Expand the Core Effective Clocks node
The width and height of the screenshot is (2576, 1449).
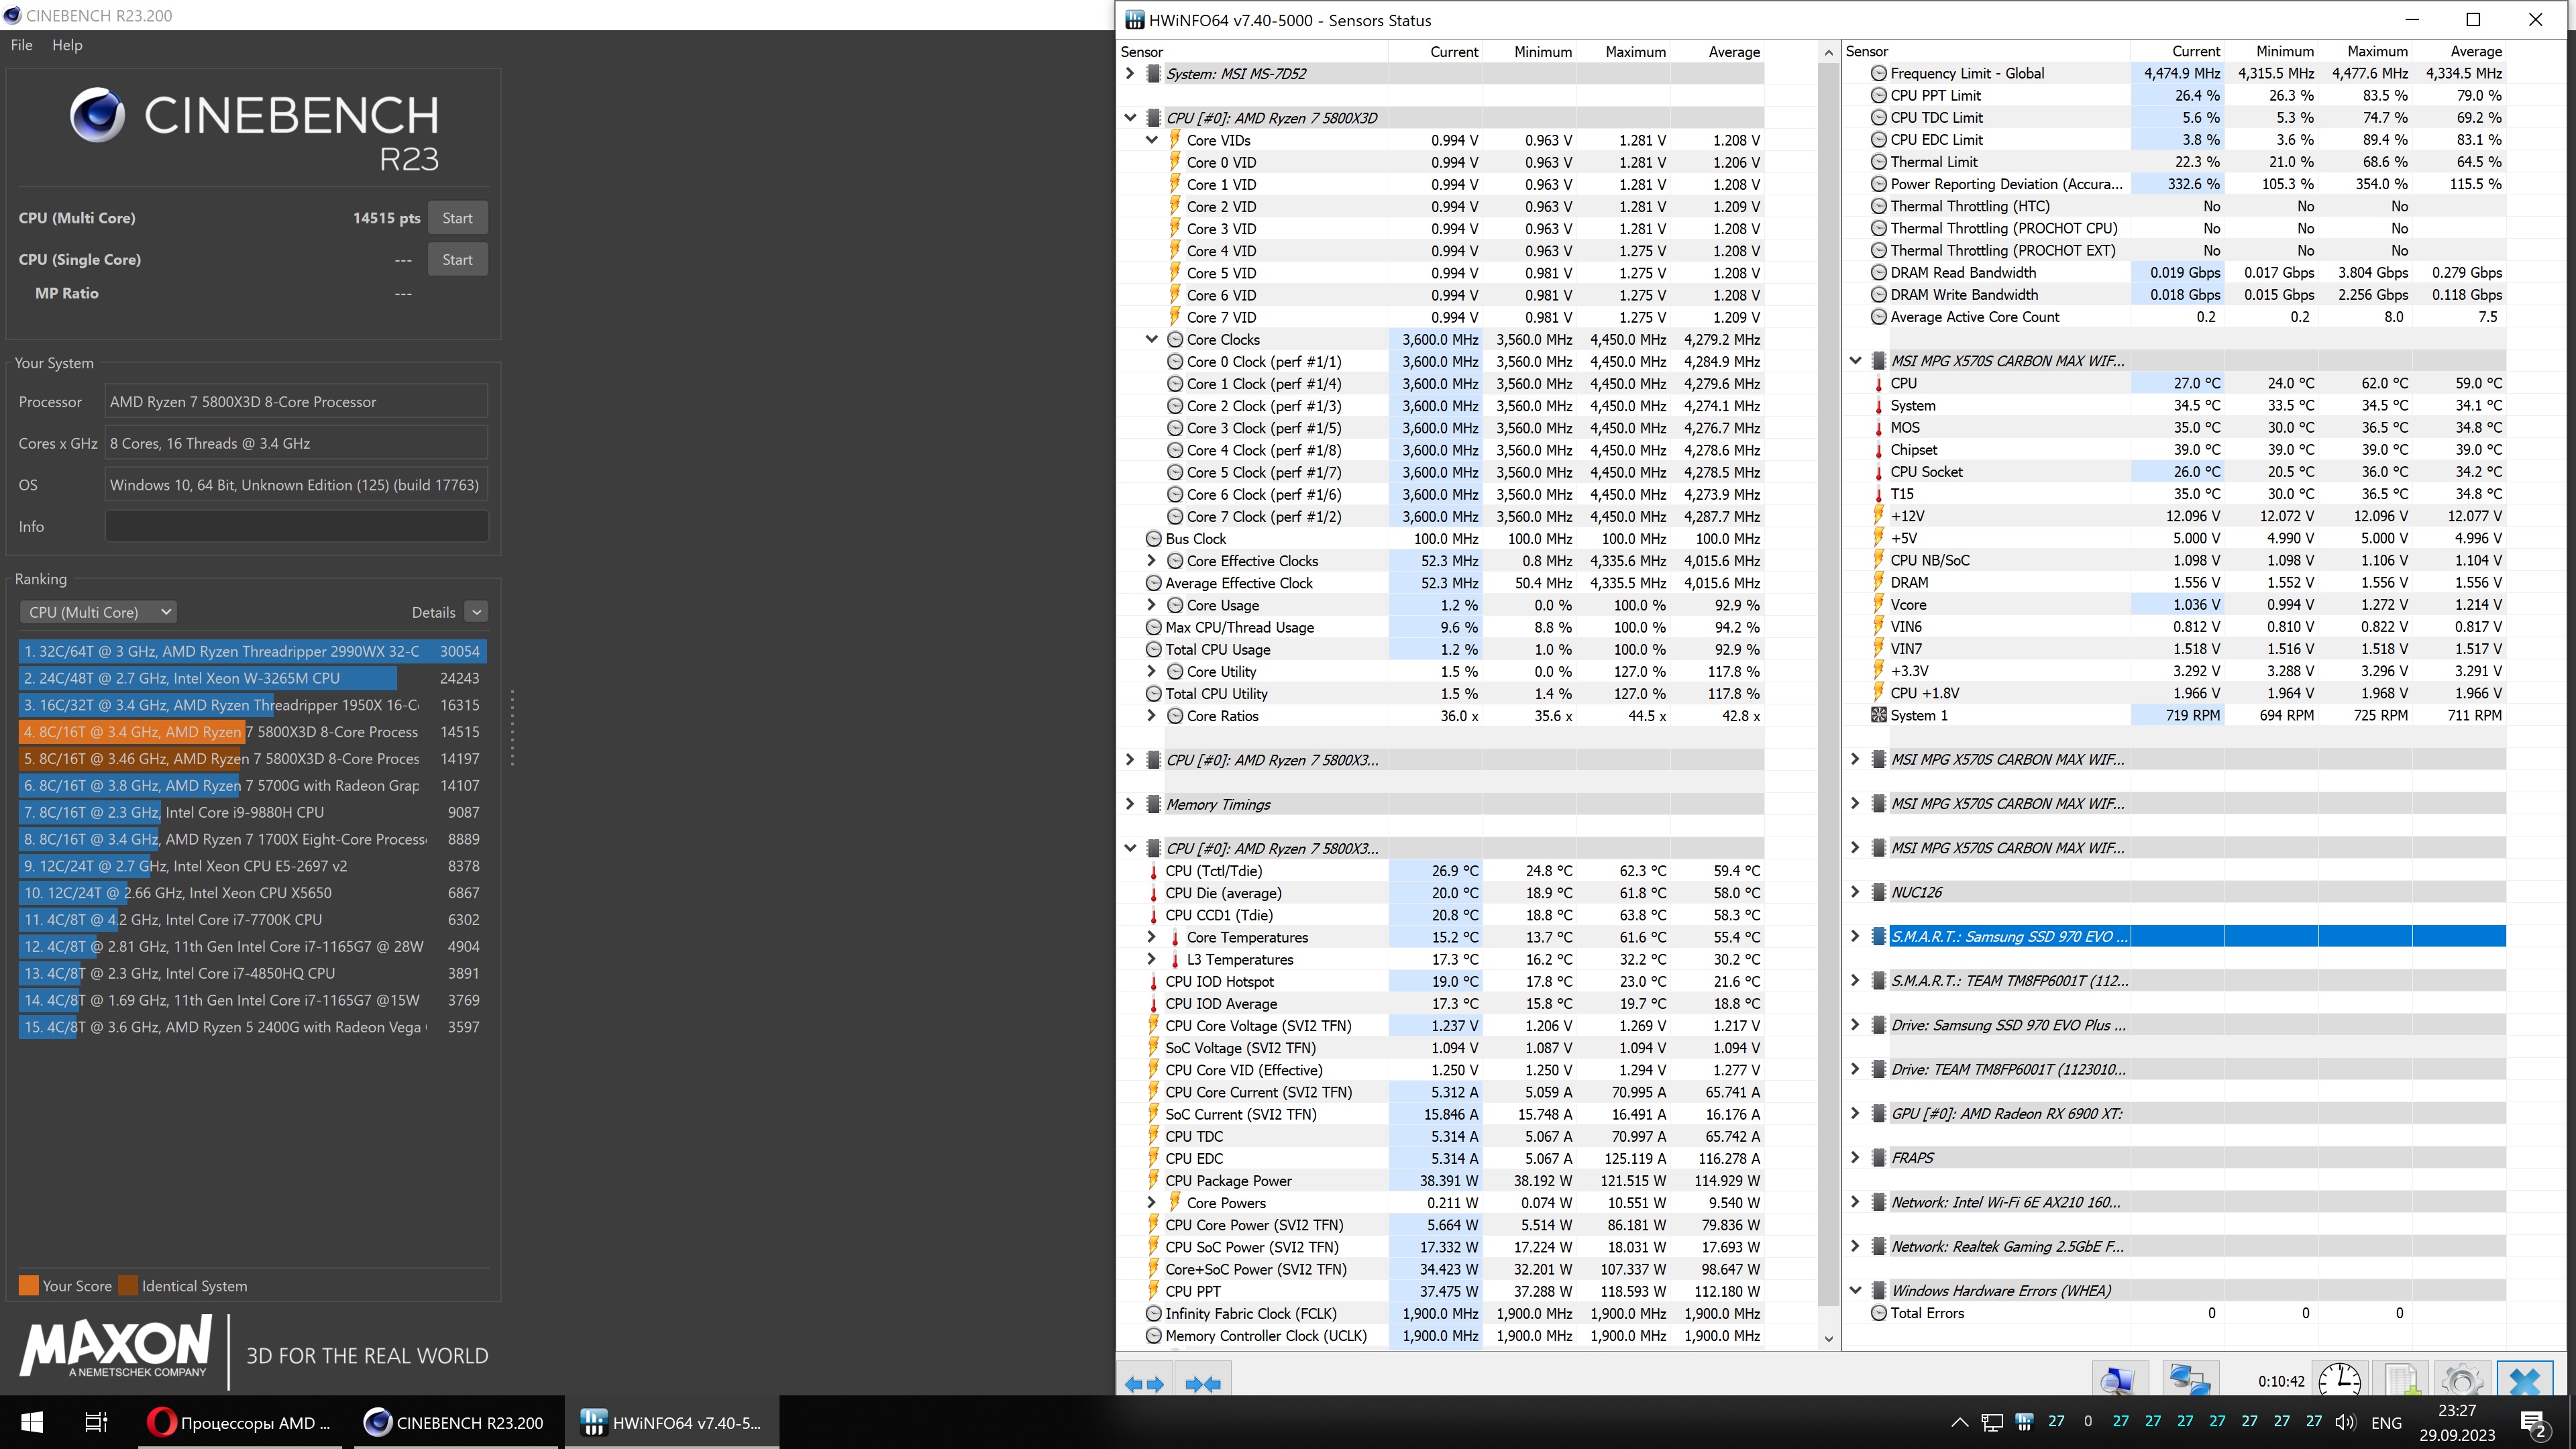tap(1151, 561)
